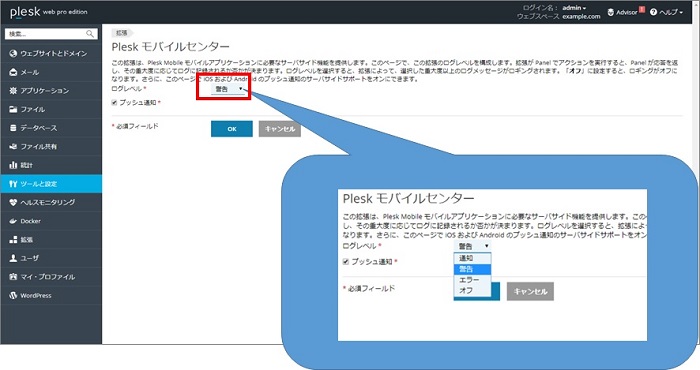The width and height of the screenshot is (700, 370).
Task: Expand the ヘルプ menu in header
Action: [x=671, y=12]
